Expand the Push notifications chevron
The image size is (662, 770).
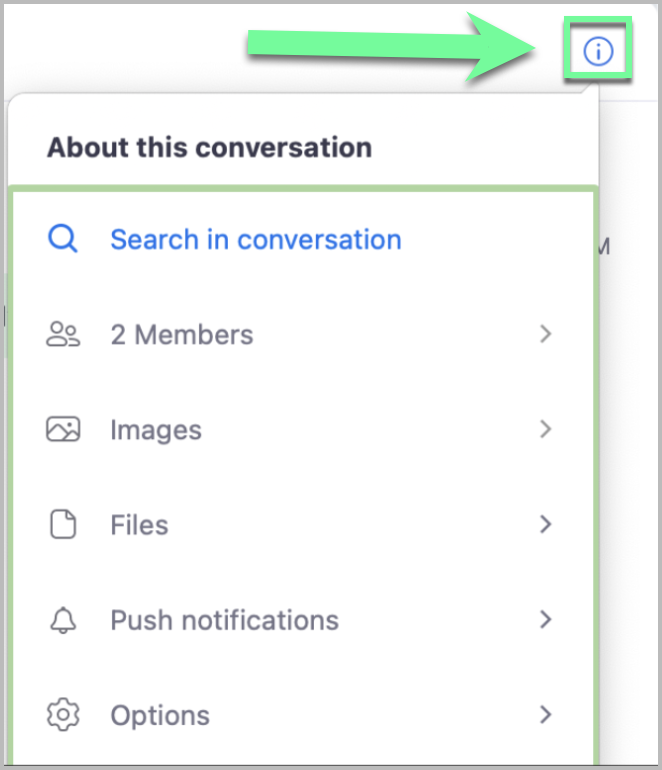click(x=546, y=619)
